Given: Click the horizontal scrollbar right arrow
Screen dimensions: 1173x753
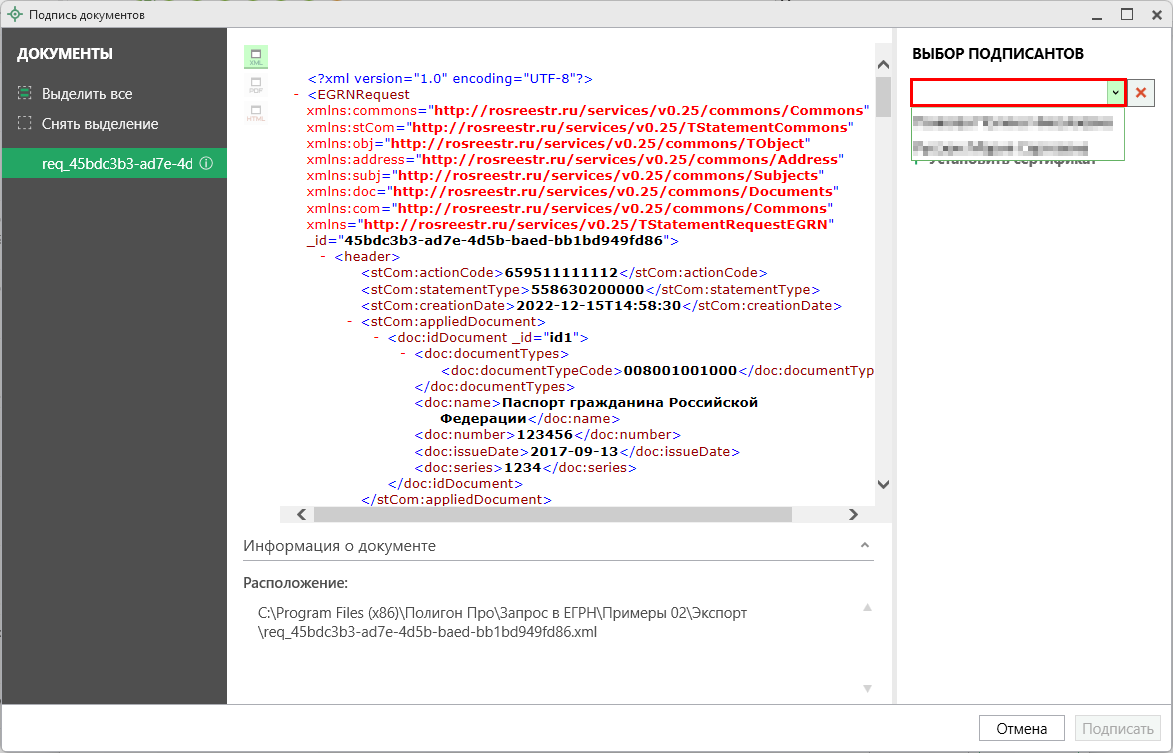Looking at the screenshot, I should point(853,514).
